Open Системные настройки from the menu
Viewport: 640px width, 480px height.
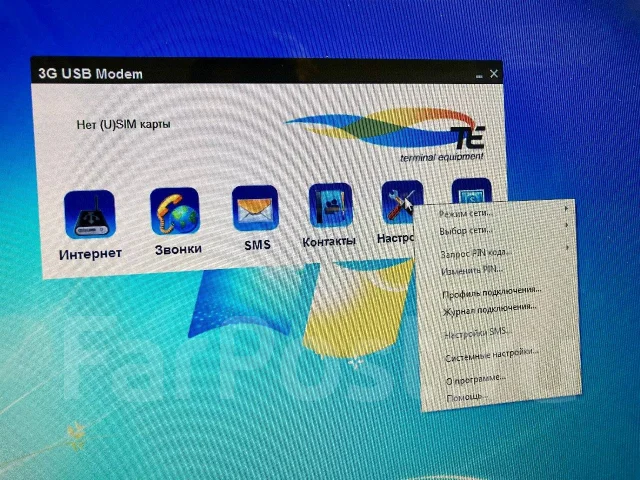[498, 355]
